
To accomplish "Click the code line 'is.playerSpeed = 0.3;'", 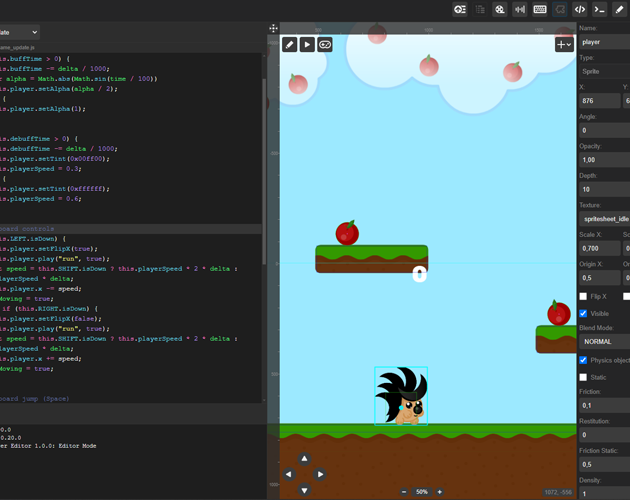I will (x=41, y=169).
